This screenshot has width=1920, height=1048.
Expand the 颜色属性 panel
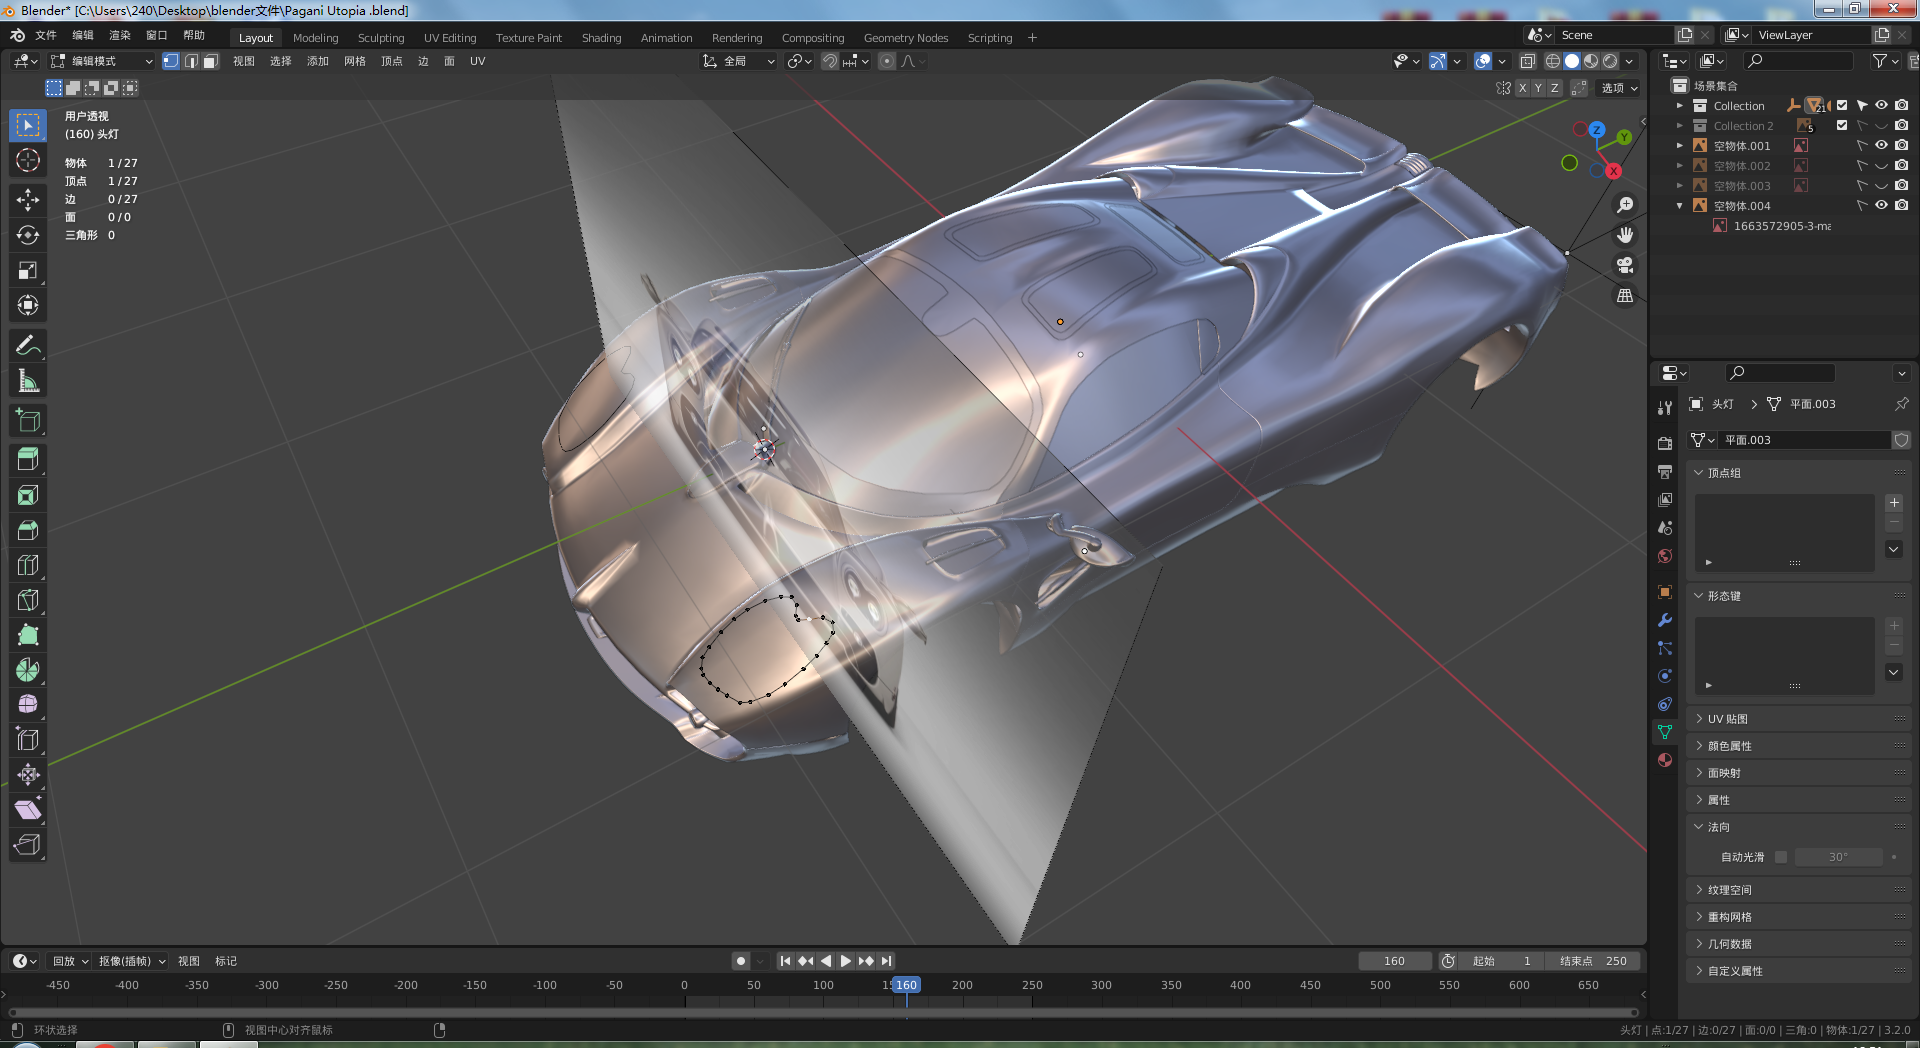click(1798, 746)
